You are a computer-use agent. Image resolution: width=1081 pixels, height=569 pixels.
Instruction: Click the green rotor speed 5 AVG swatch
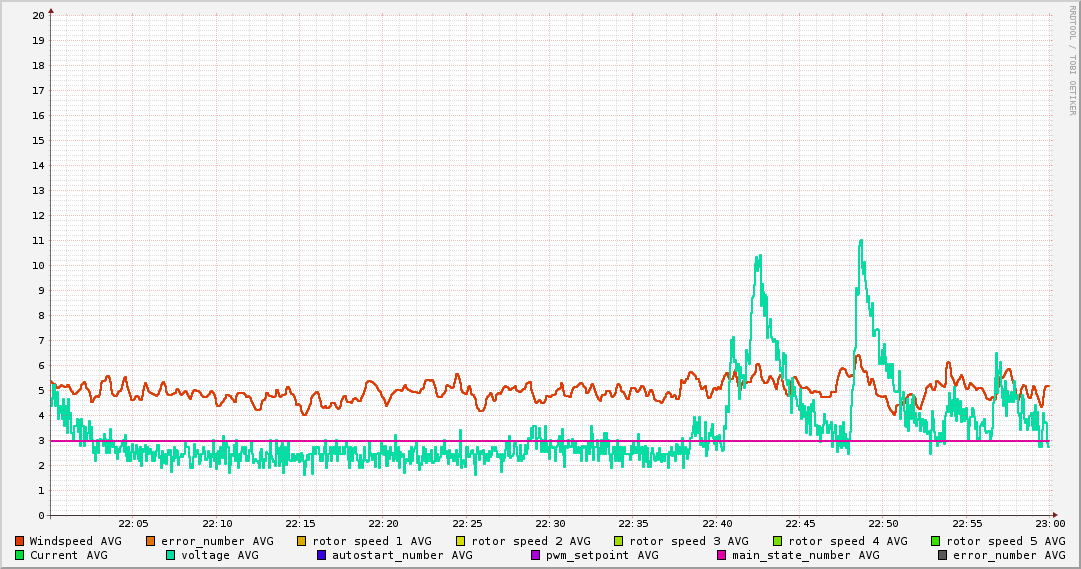pyautogui.click(x=936, y=541)
